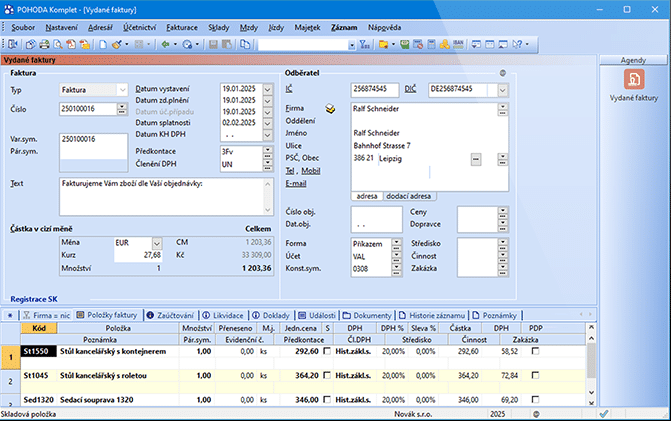Screen dimensions: 671x421
Task: Click the green back arrow in the toolbar
Action: (x=163, y=45)
